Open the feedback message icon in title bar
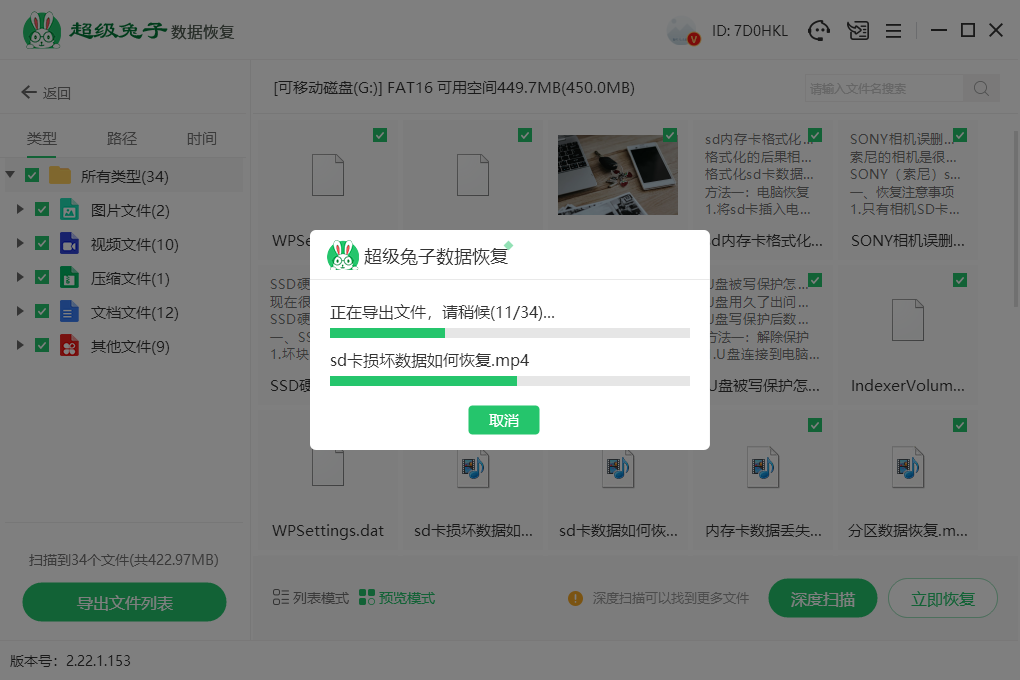The image size is (1020, 680). (857, 31)
